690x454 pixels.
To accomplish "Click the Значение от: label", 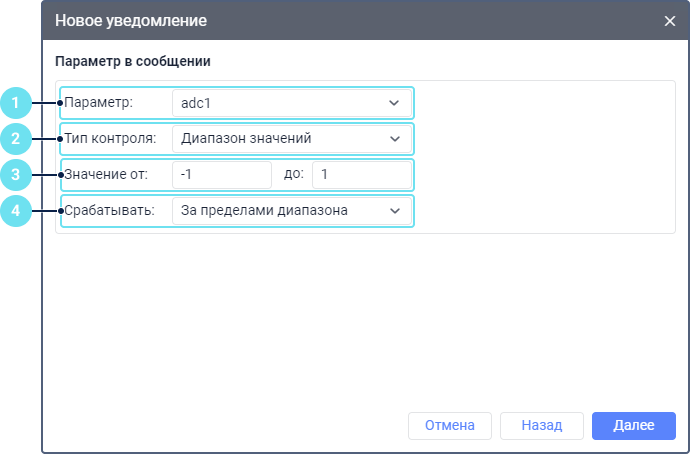I will coord(105,174).
